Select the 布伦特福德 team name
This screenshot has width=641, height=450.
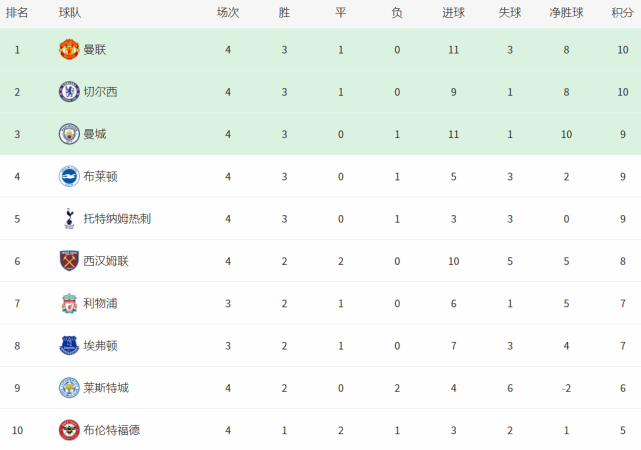tap(112, 430)
